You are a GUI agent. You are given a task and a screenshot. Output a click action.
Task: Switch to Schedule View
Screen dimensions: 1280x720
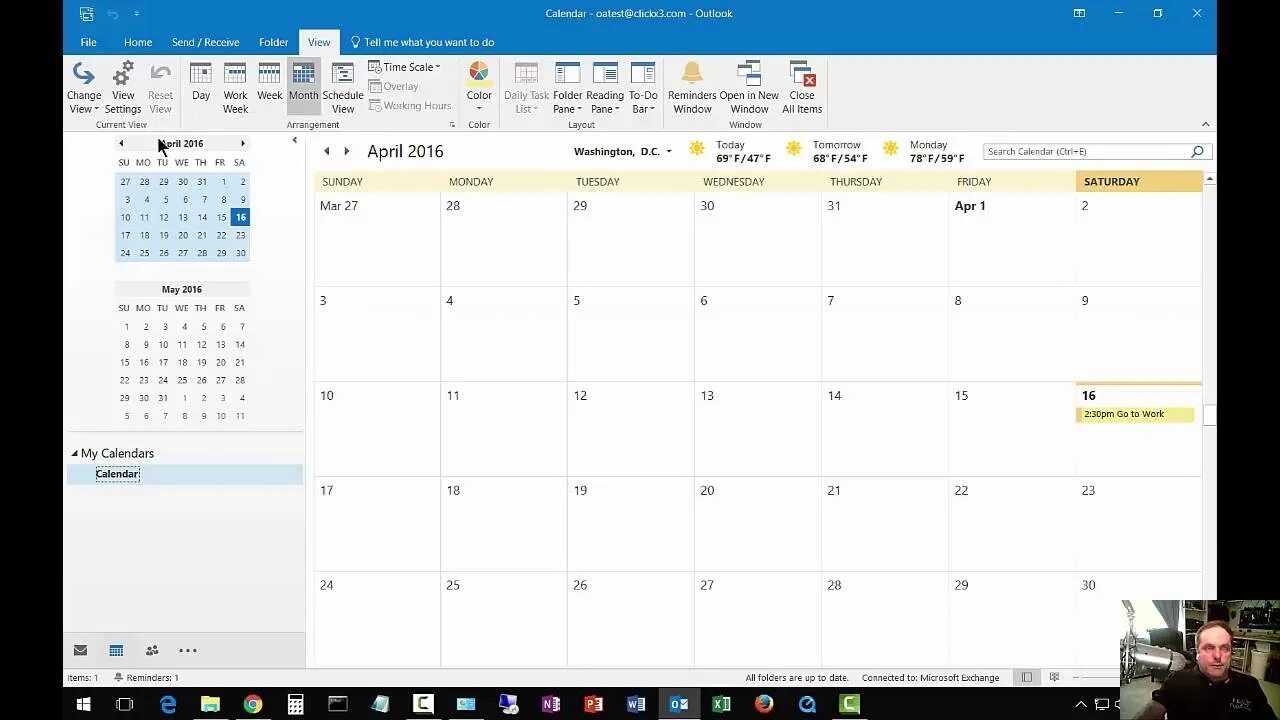tap(343, 88)
